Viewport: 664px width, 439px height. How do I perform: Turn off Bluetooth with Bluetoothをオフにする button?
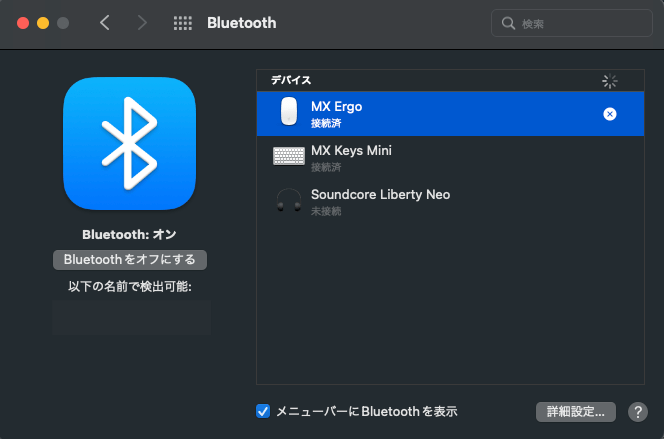(130, 260)
